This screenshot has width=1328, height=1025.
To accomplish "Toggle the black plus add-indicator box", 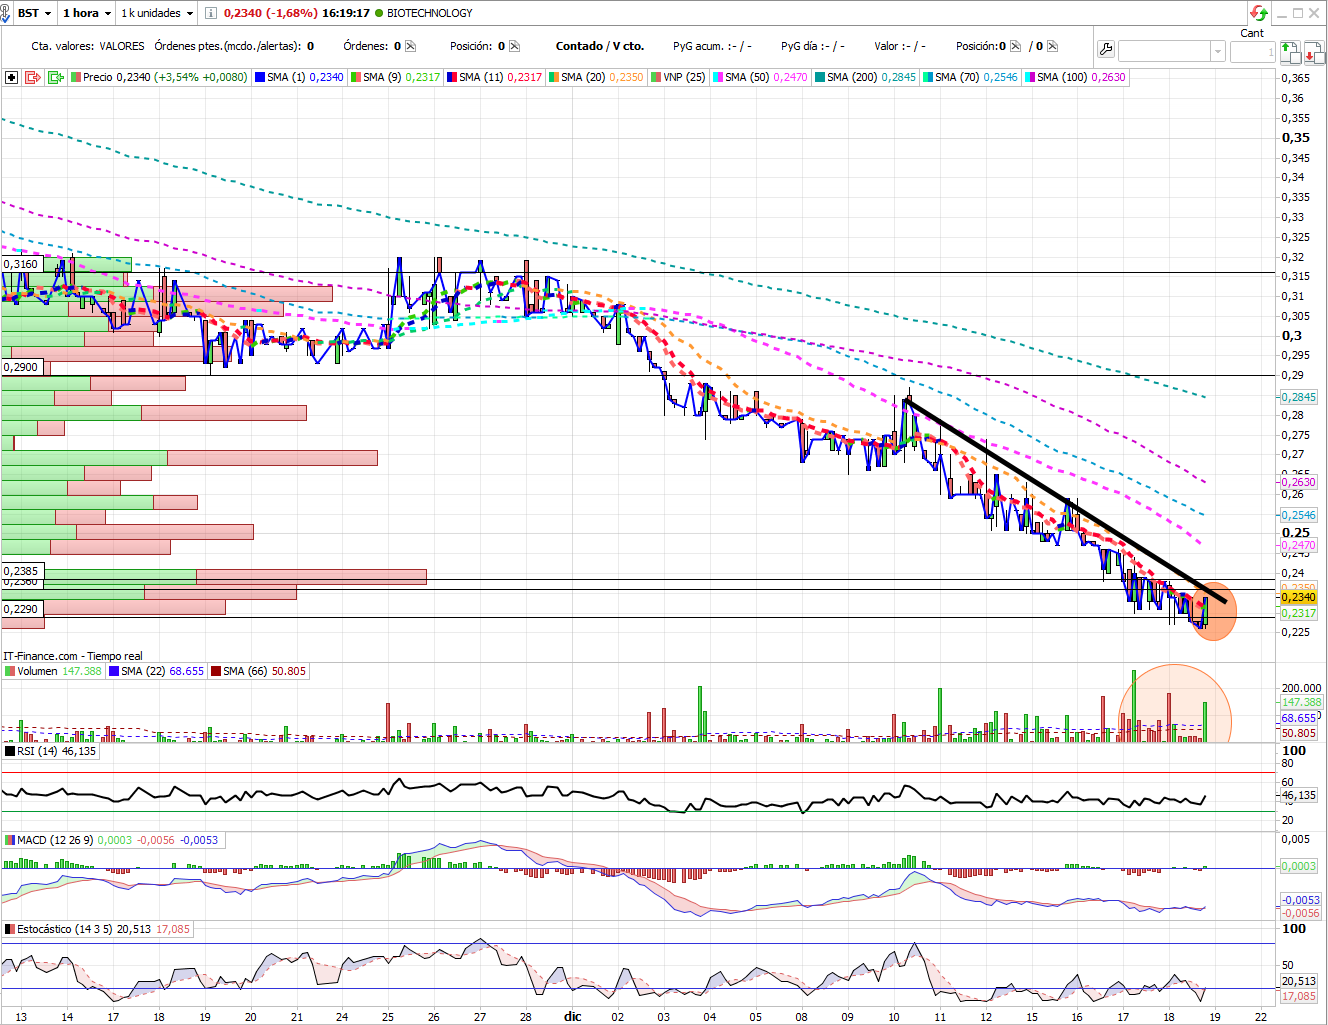I will pos(11,77).
